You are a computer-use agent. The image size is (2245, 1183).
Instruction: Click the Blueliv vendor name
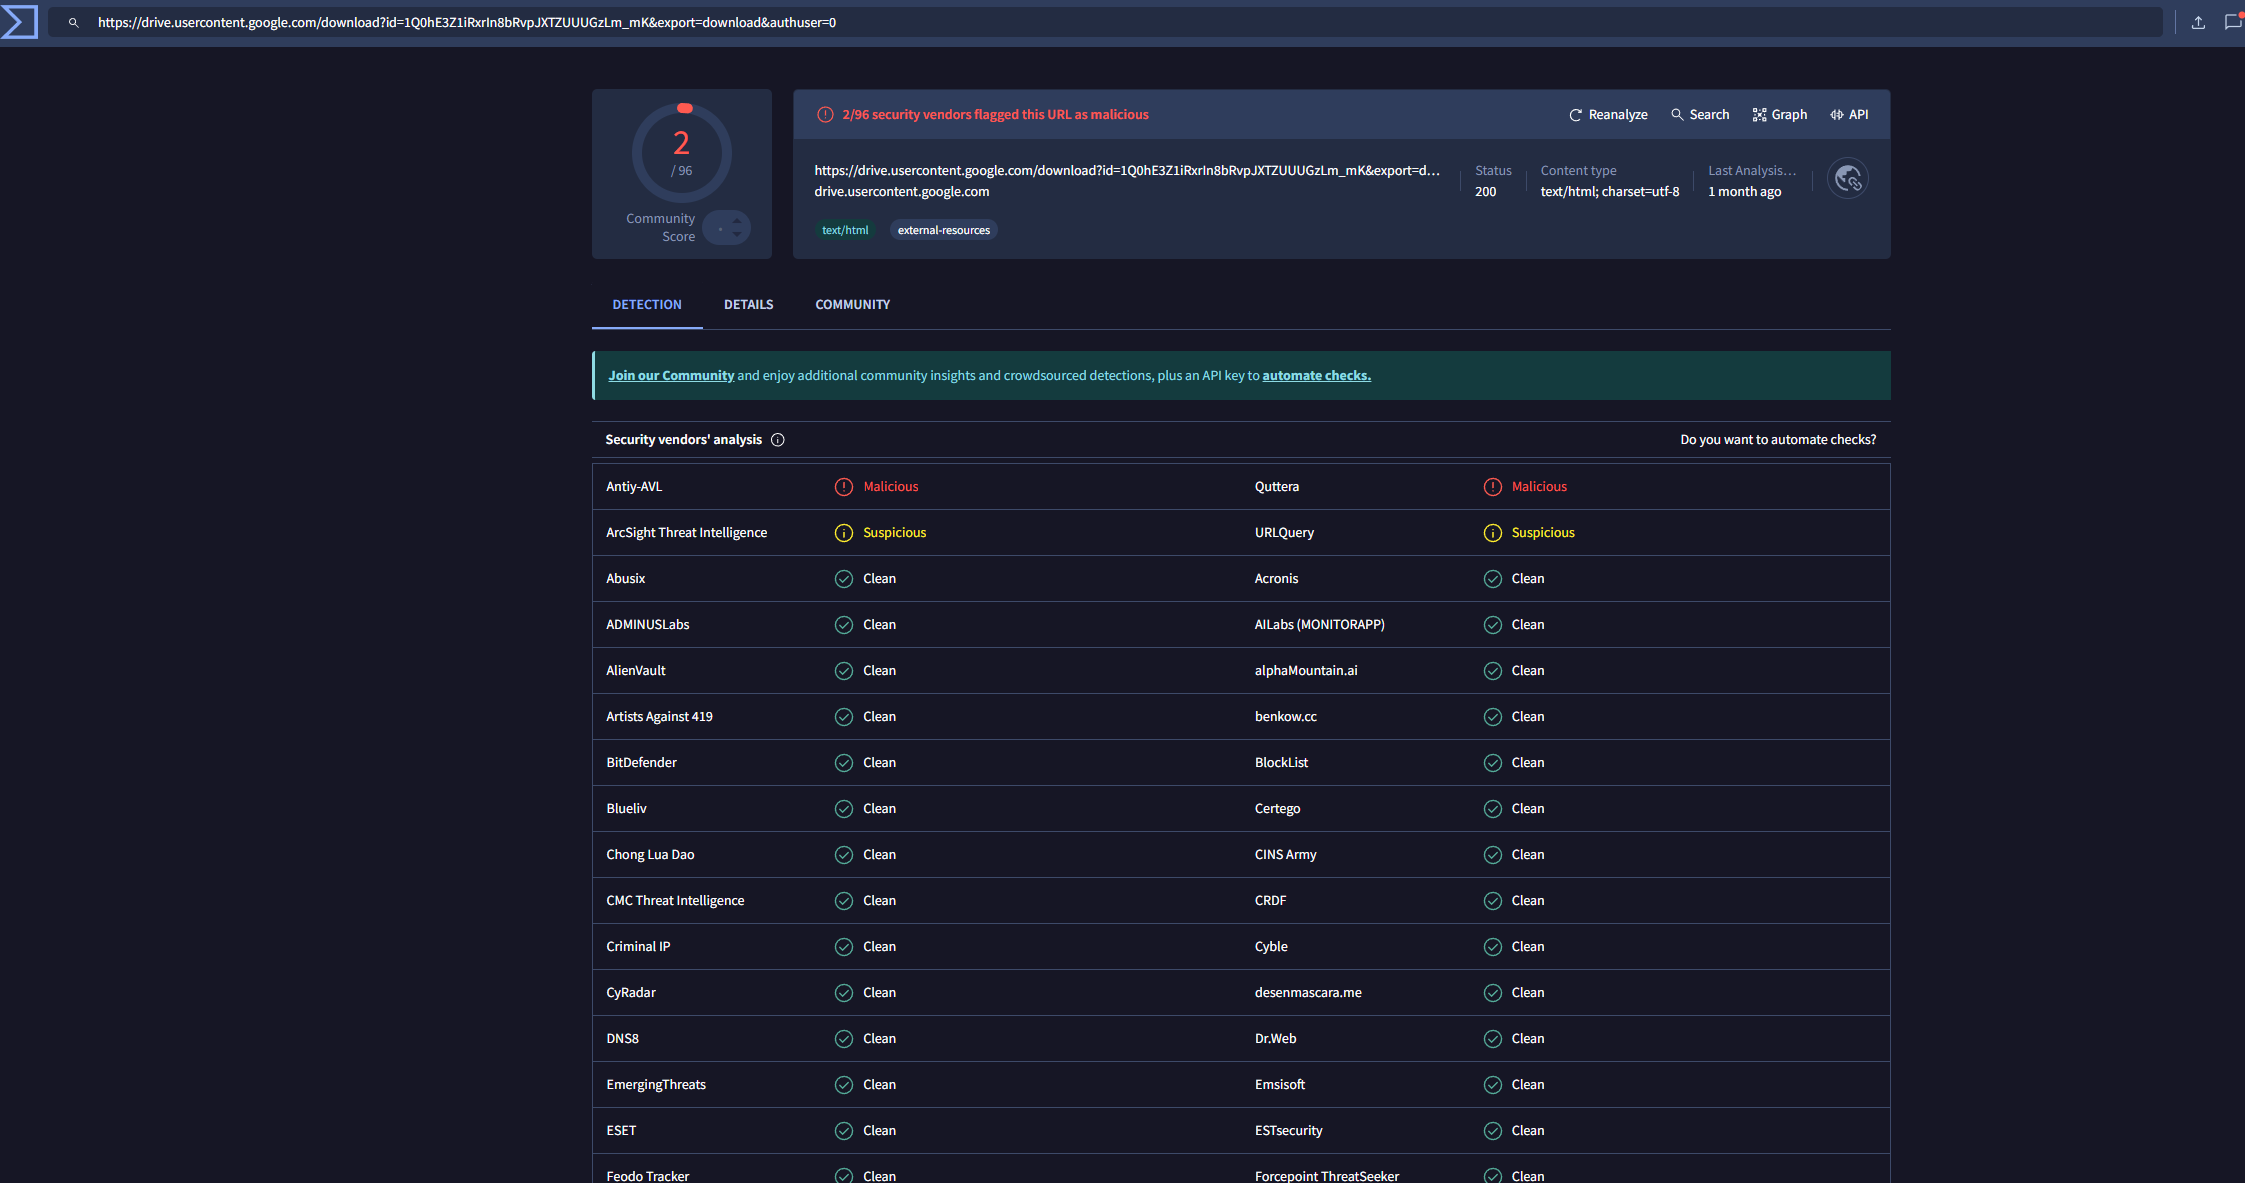(x=627, y=809)
